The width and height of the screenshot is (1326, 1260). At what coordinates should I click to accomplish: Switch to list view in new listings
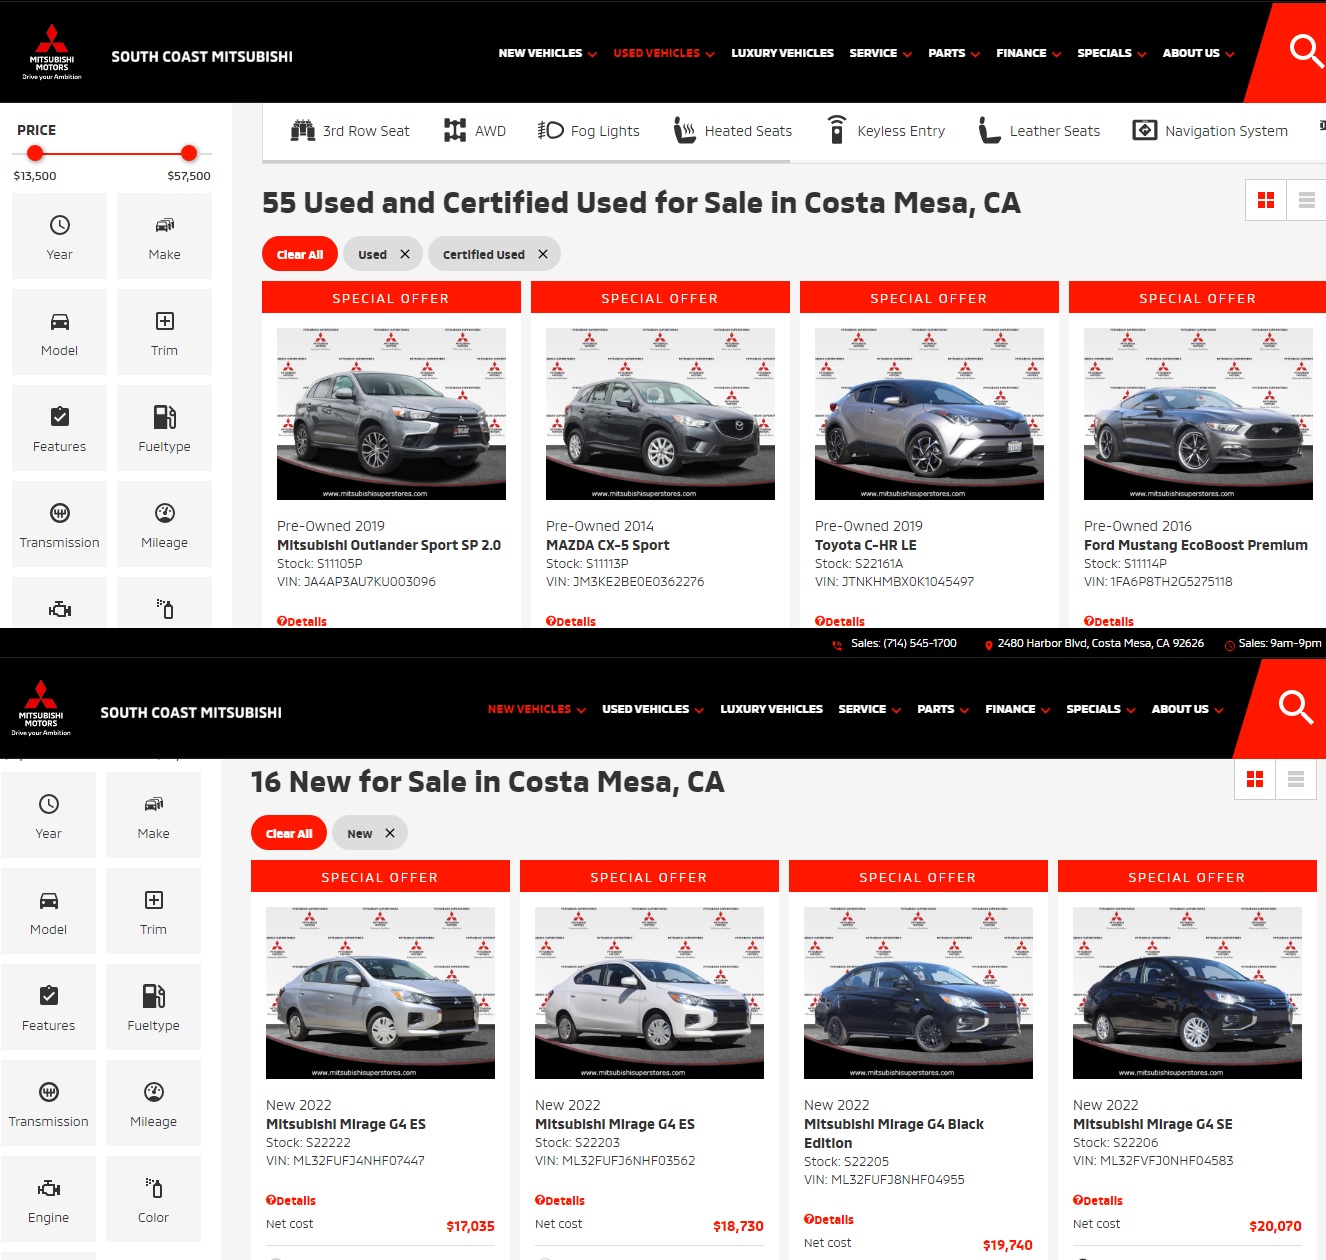coord(1296,779)
